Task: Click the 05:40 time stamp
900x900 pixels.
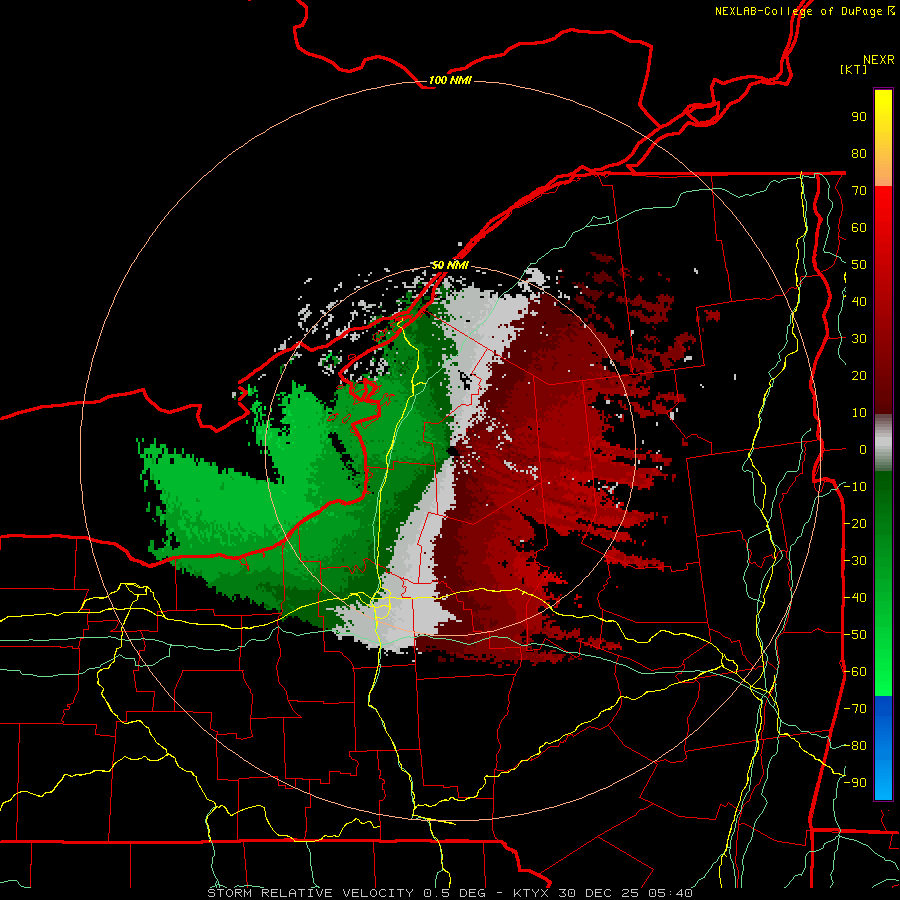Action: (670, 893)
